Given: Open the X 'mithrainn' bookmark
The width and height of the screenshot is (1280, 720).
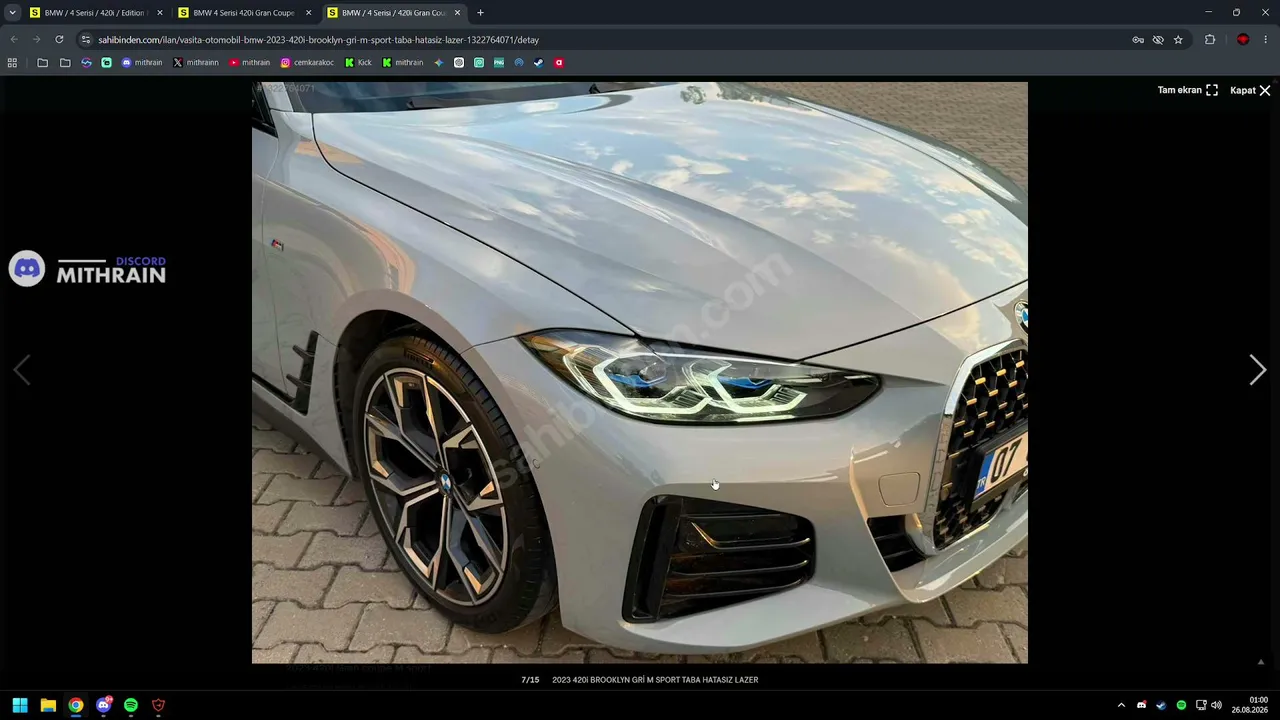Looking at the screenshot, I should pos(196,62).
